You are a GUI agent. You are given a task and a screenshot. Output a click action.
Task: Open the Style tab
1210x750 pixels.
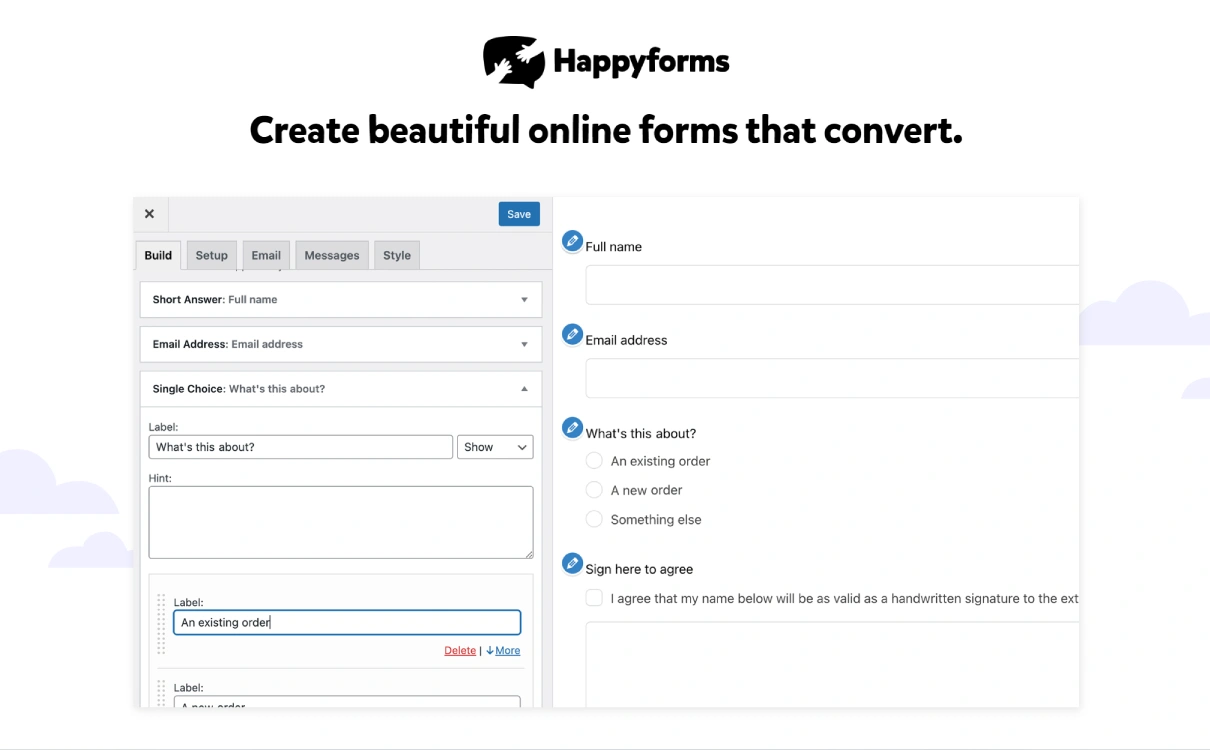[397, 255]
